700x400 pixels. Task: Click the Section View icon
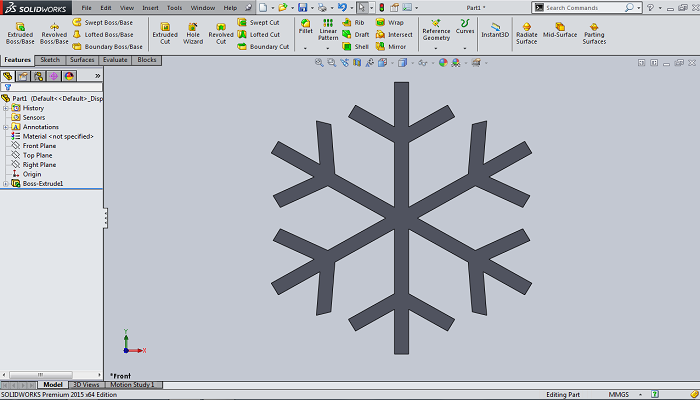[357, 63]
